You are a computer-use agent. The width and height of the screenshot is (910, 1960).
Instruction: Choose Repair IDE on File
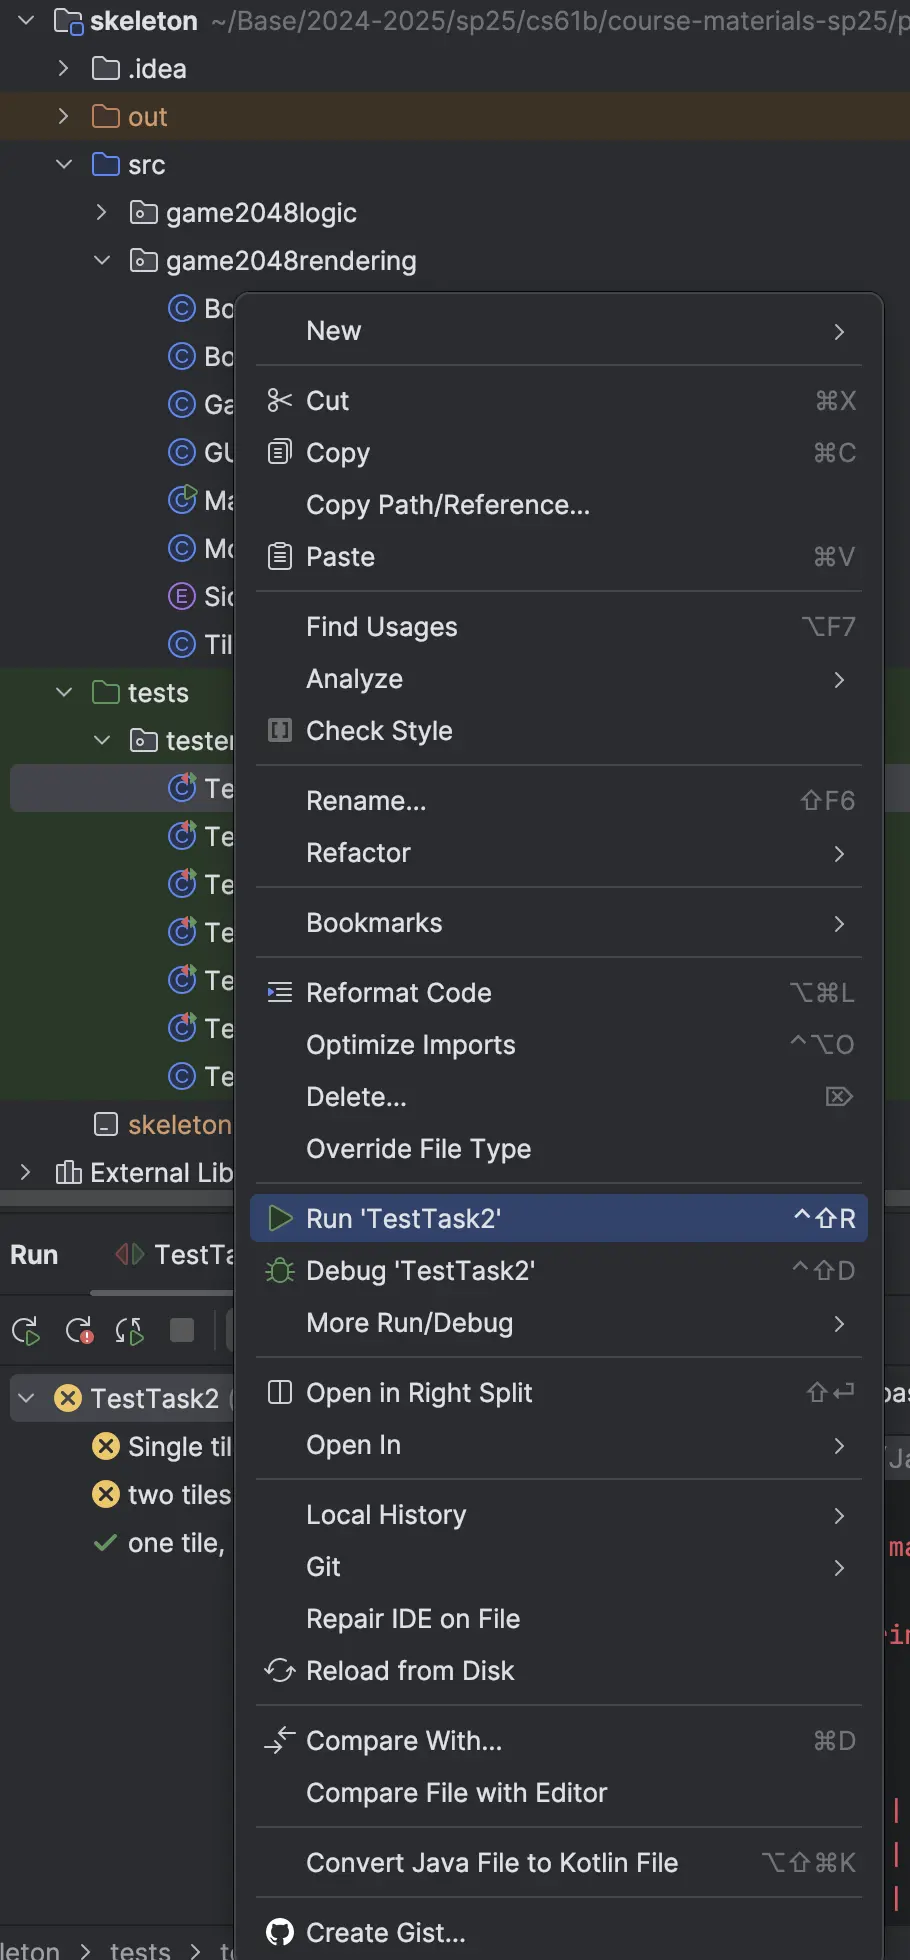[x=559, y=1618]
